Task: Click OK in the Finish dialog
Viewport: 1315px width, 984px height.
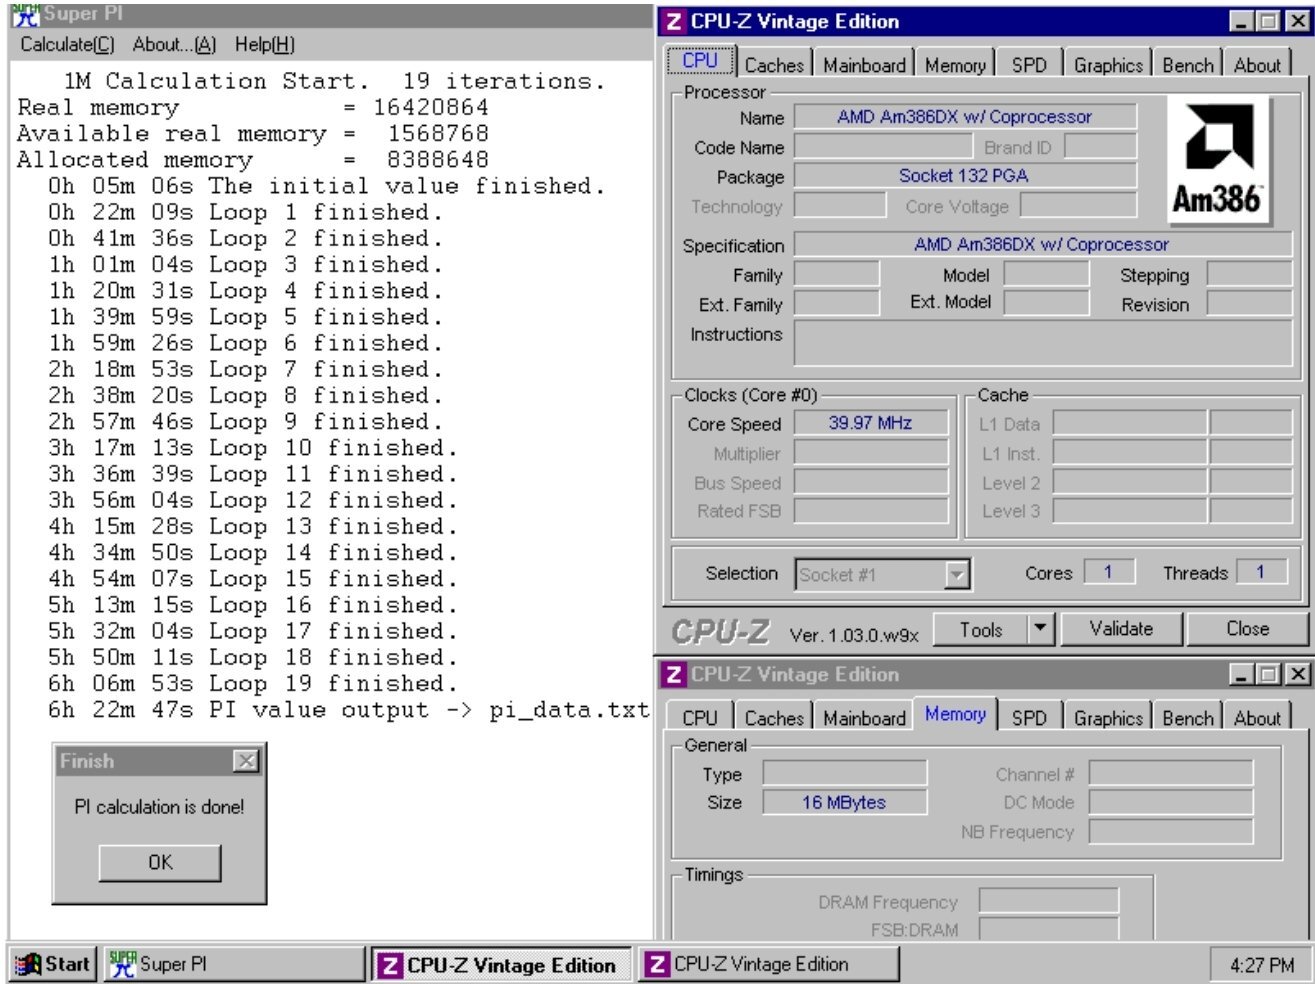Action: tap(160, 862)
